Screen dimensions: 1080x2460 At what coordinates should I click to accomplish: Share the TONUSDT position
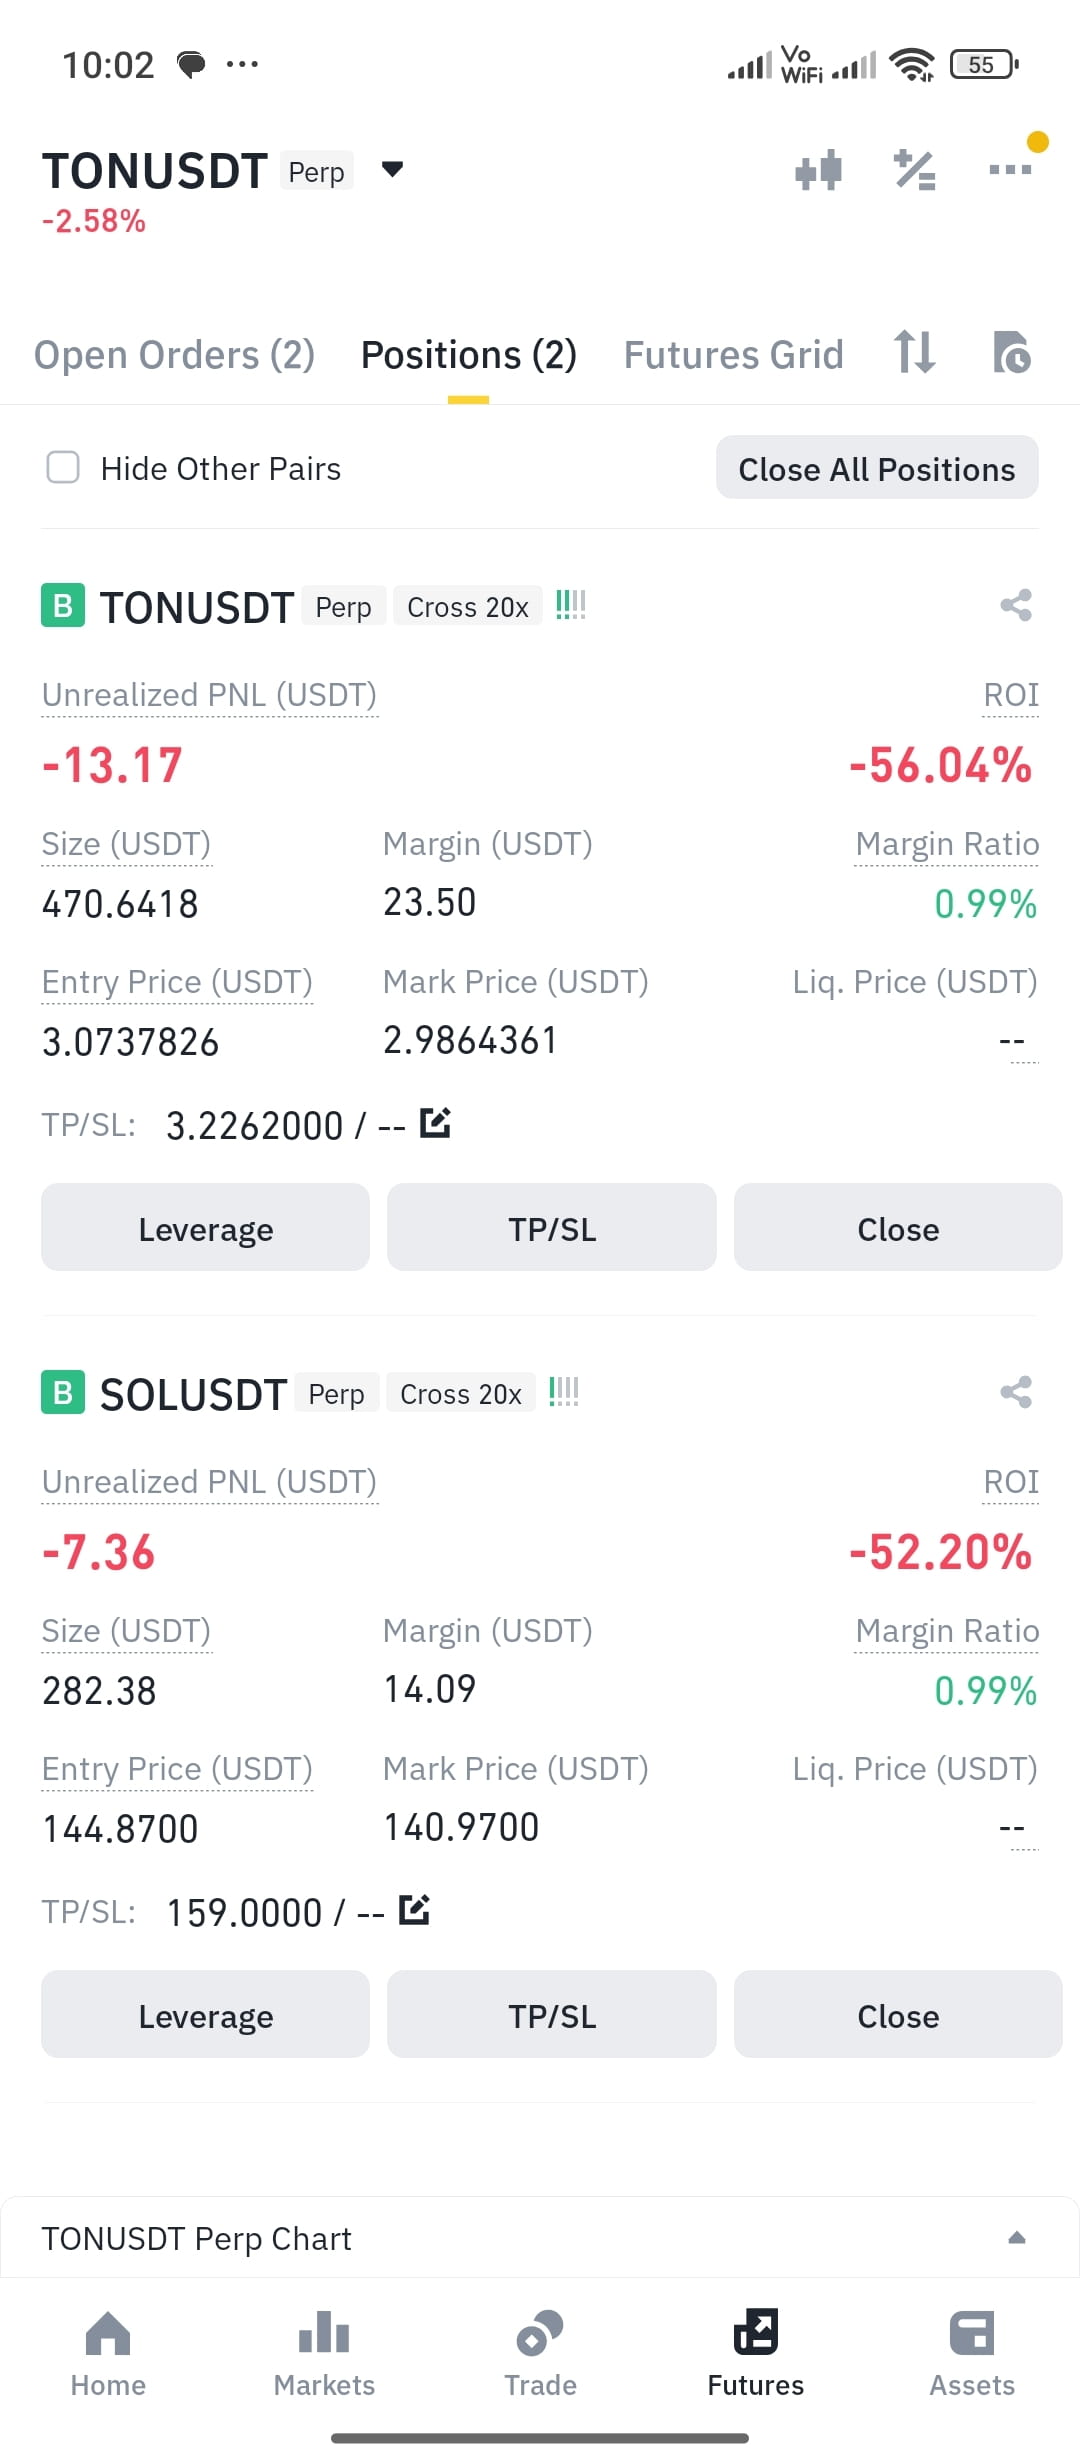click(1016, 605)
